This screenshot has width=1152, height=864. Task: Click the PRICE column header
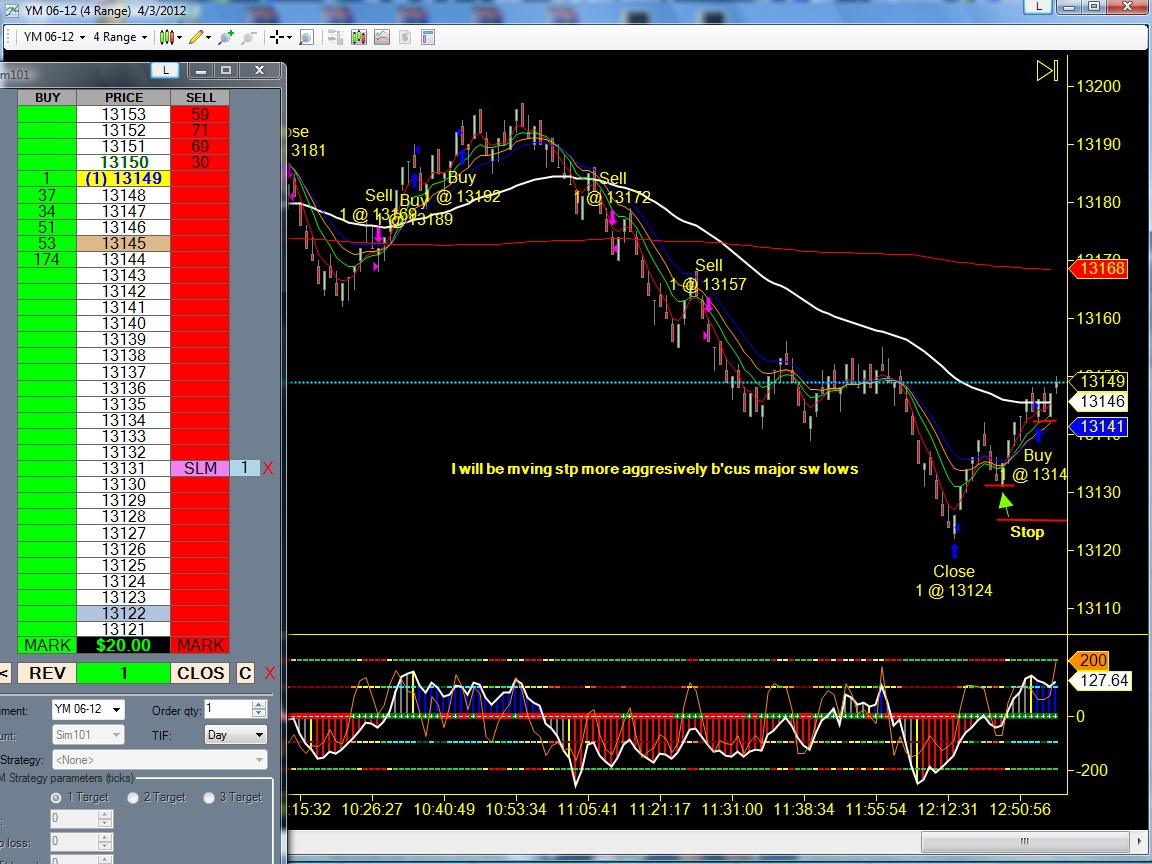(x=123, y=98)
